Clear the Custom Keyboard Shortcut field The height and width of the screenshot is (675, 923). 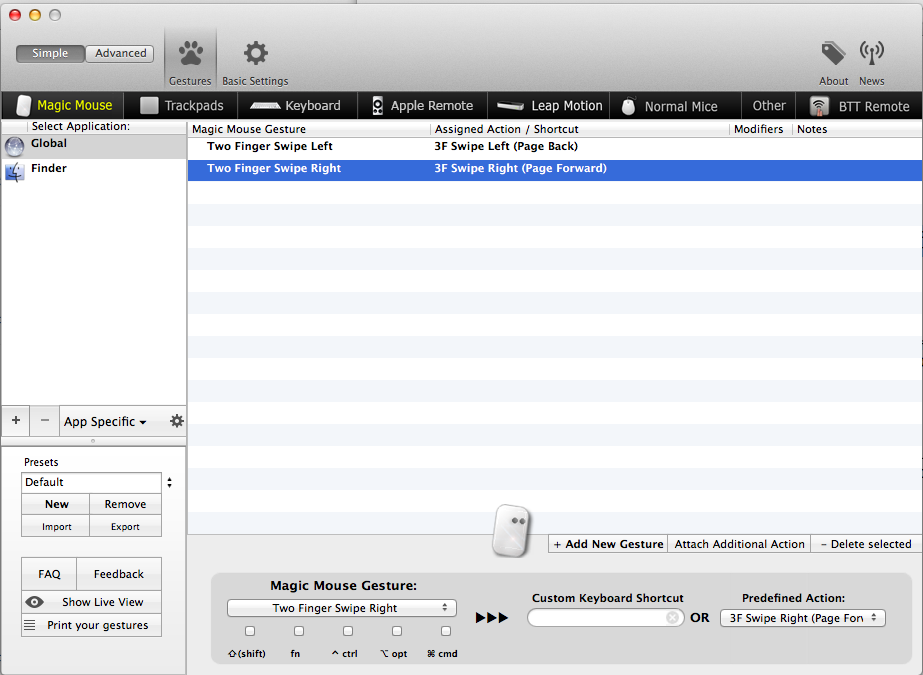pos(672,617)
